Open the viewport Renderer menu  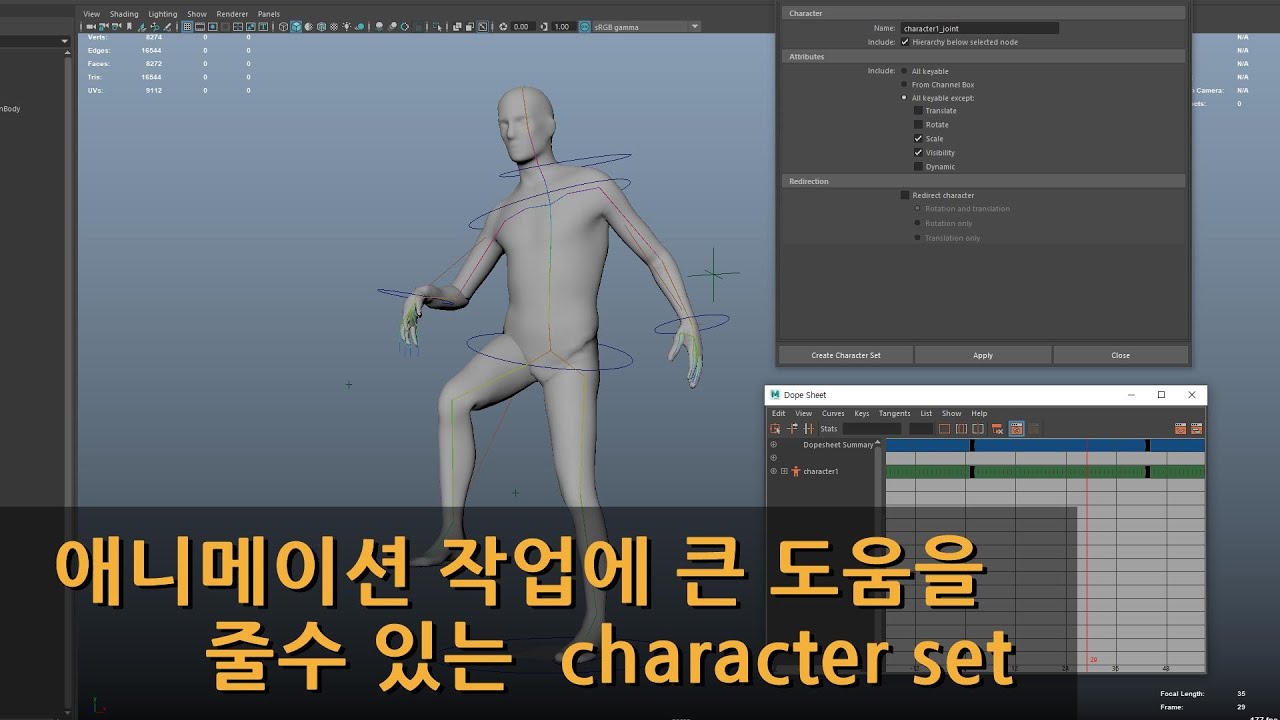(x=232, y=14)
